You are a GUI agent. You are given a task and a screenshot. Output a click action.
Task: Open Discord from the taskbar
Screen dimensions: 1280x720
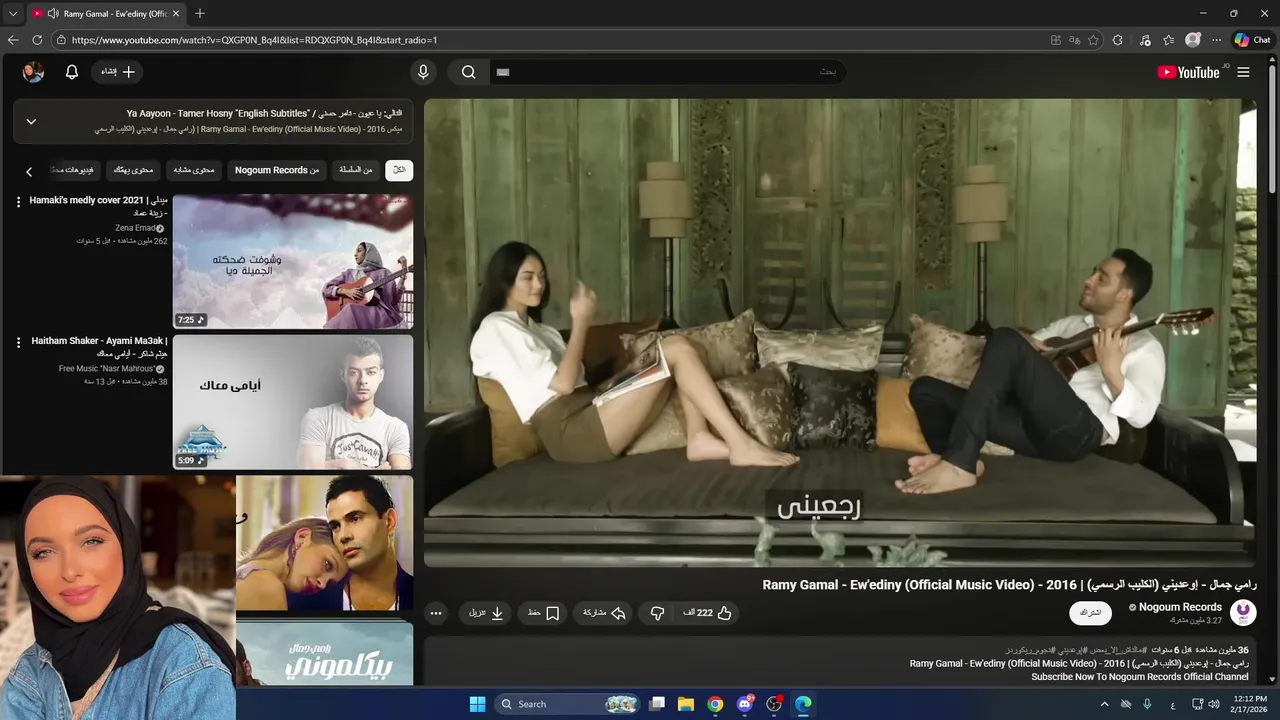tap(745, 704)
